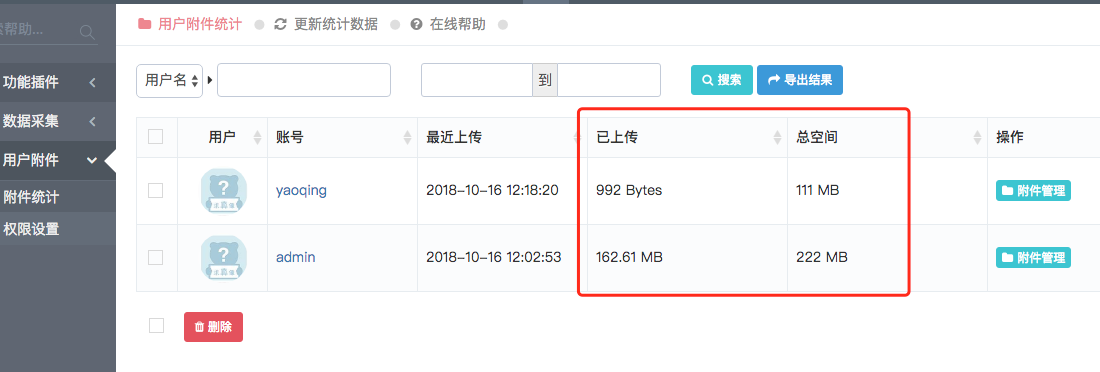This screenshot has width=1100, height=372.
Task: Toggle the checkbox beside the 删除 button
Action: [x=156, y=326]
